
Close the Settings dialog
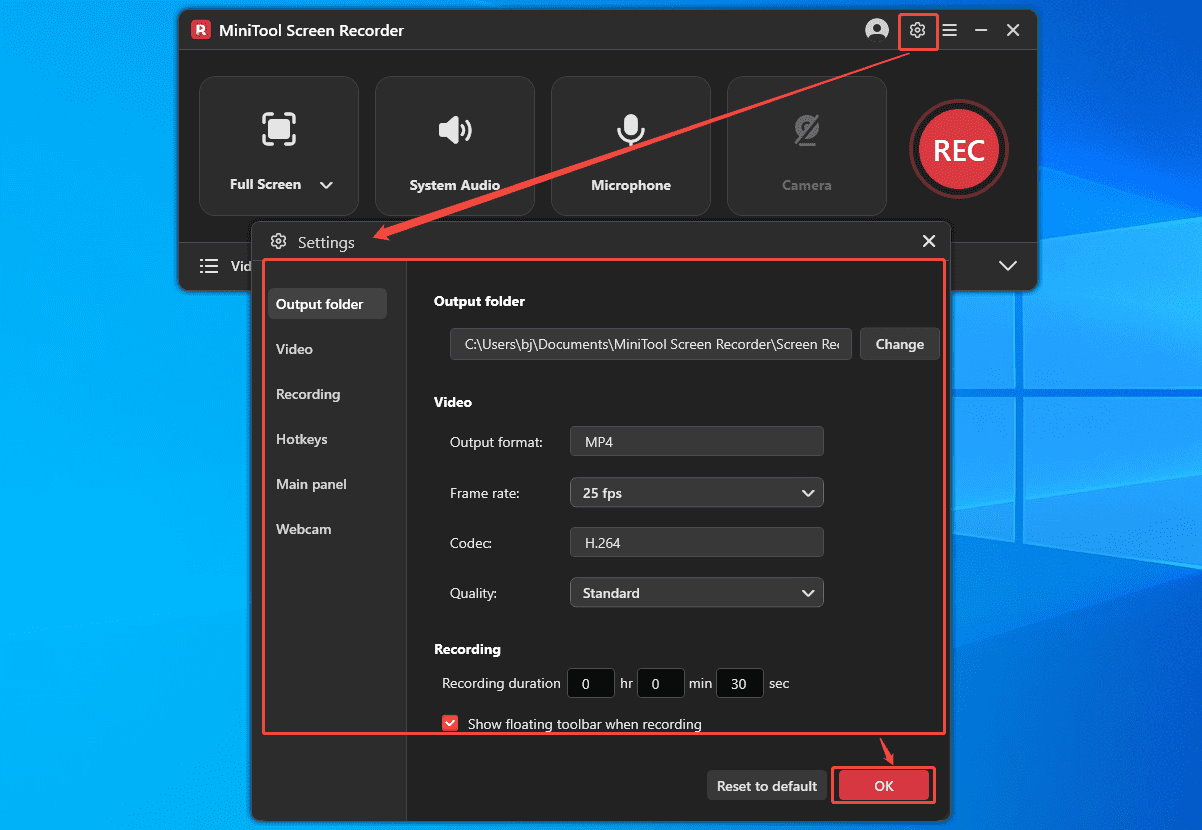(x=929, y=241)
